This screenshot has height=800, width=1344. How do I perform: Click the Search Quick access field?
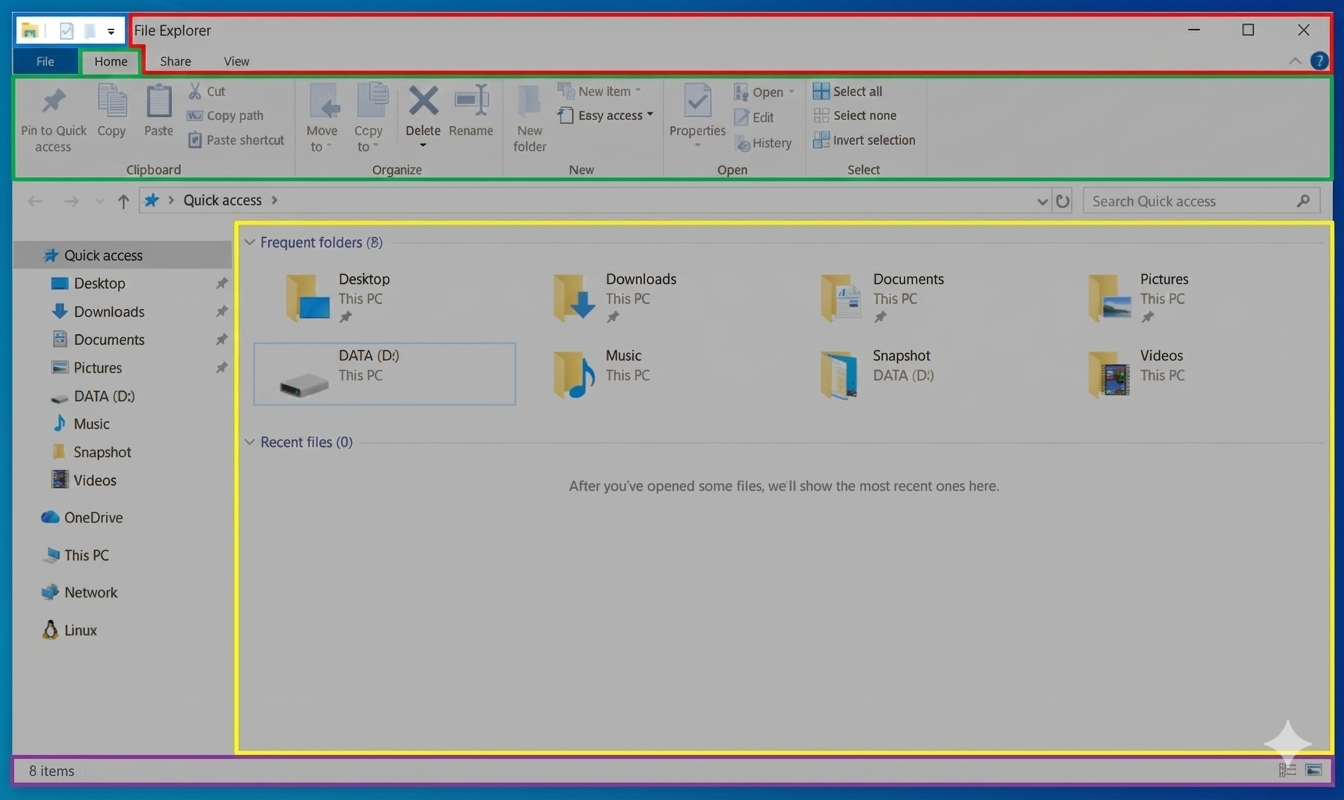point(1201,201)
